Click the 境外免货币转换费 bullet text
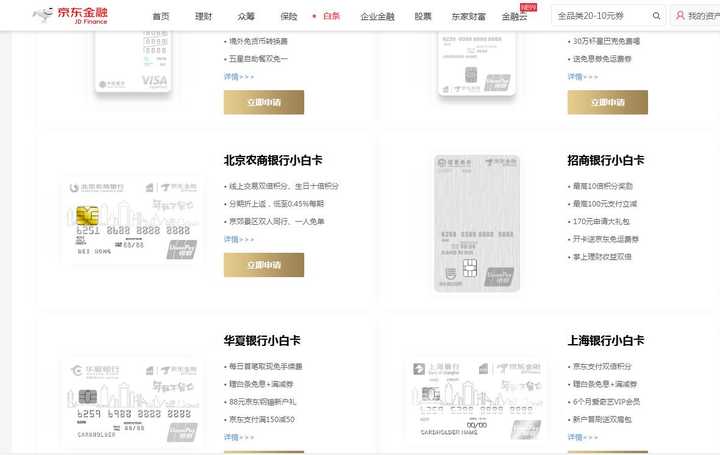Screen dimensions: 720x455 coord(258,41)
